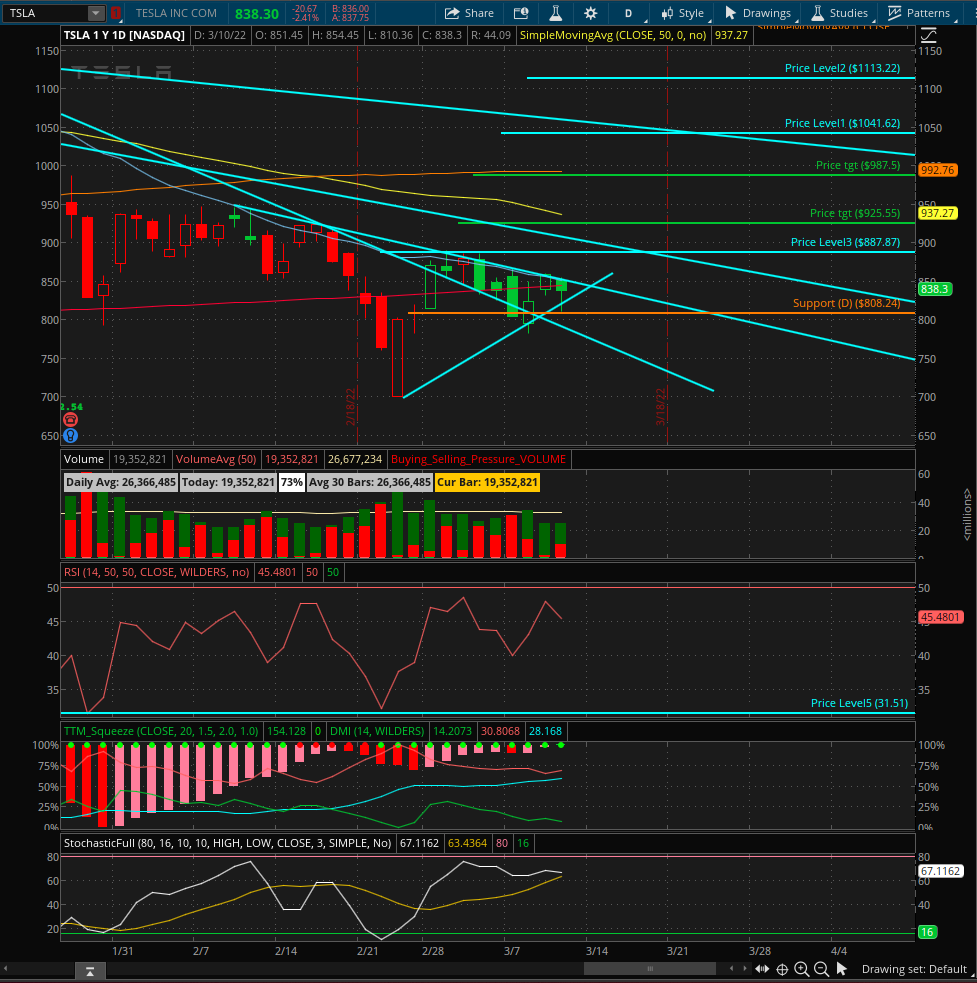Click the red phone earnings call icon
The width and height of the screenshot is (977, 983).
(70, 419)
